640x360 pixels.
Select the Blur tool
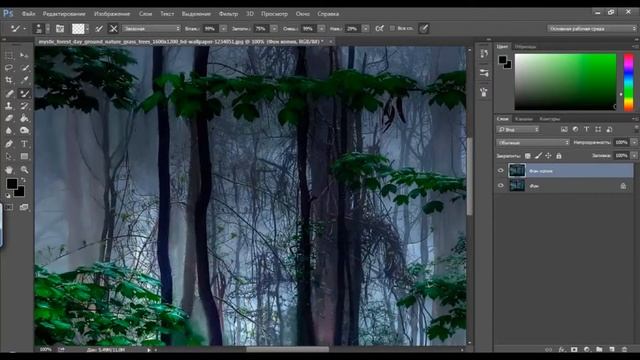(9, 131)
